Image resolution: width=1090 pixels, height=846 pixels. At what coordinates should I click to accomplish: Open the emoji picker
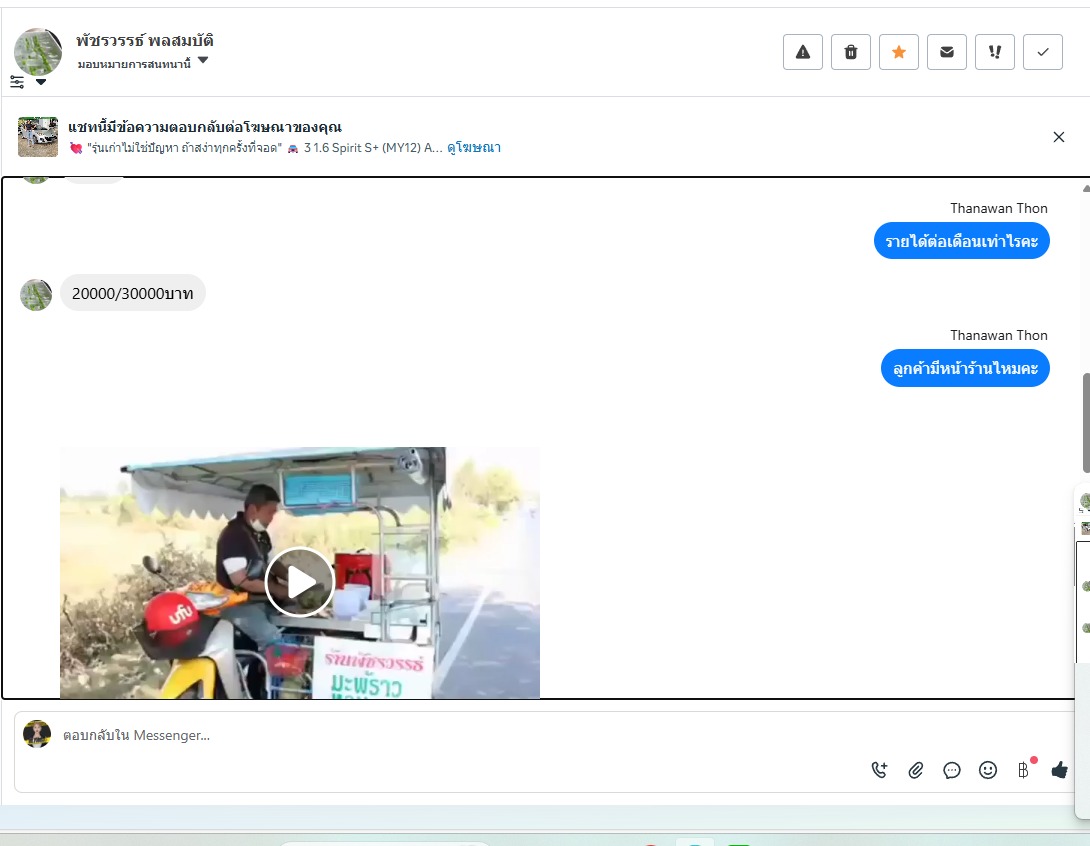(988, 770)
